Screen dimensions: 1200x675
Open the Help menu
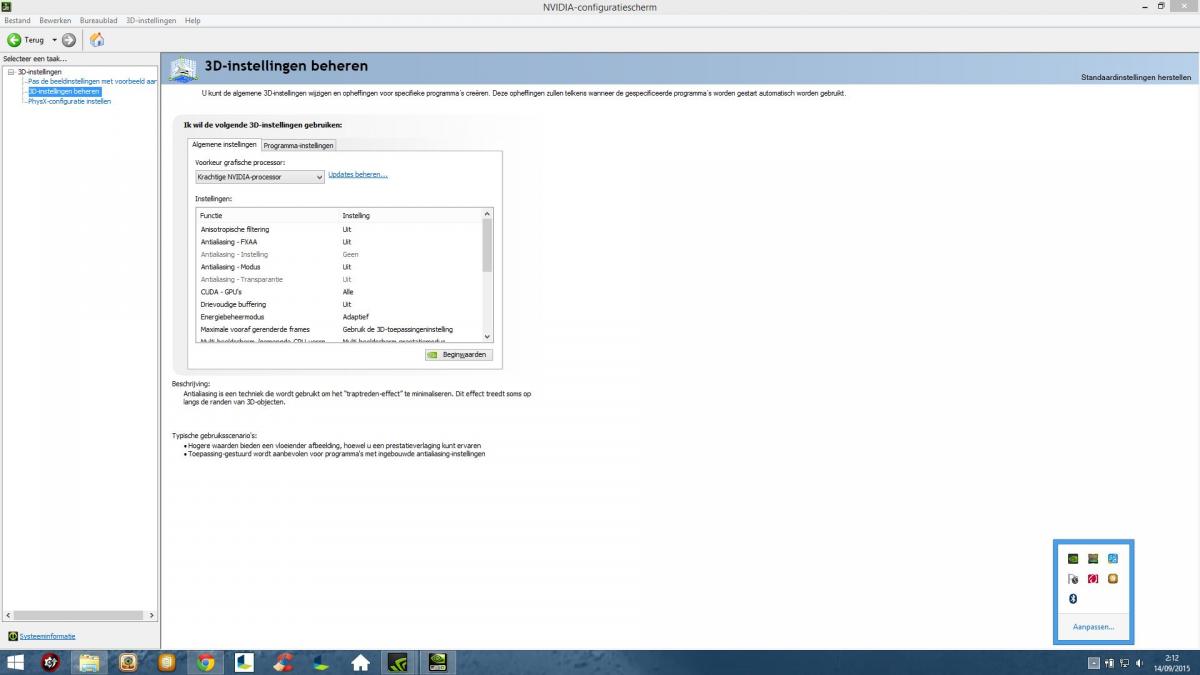click(193, 20)
